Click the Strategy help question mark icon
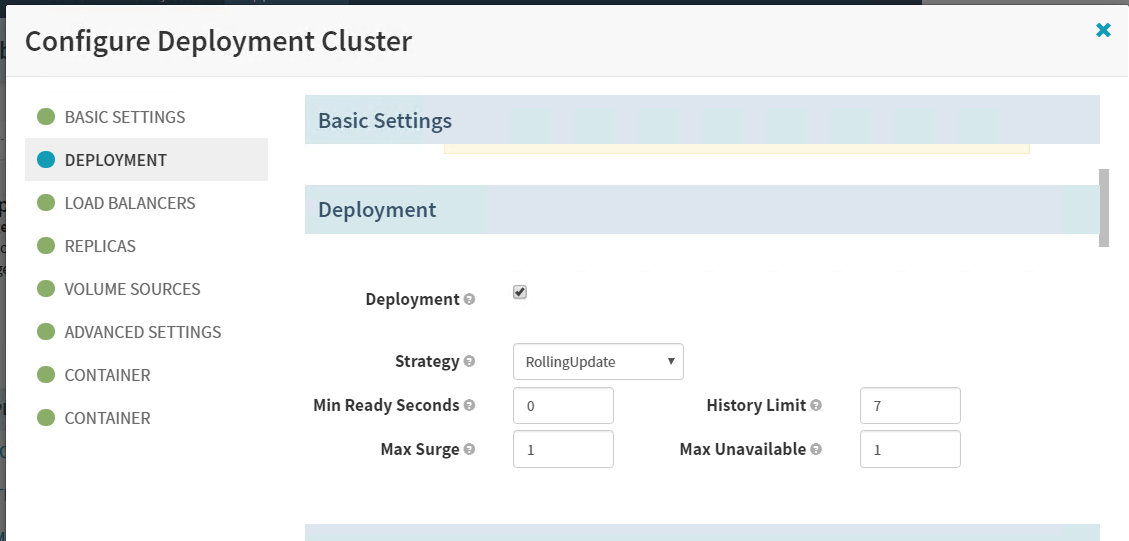Screen dimensions: 1129x541 tap(470, 361)
